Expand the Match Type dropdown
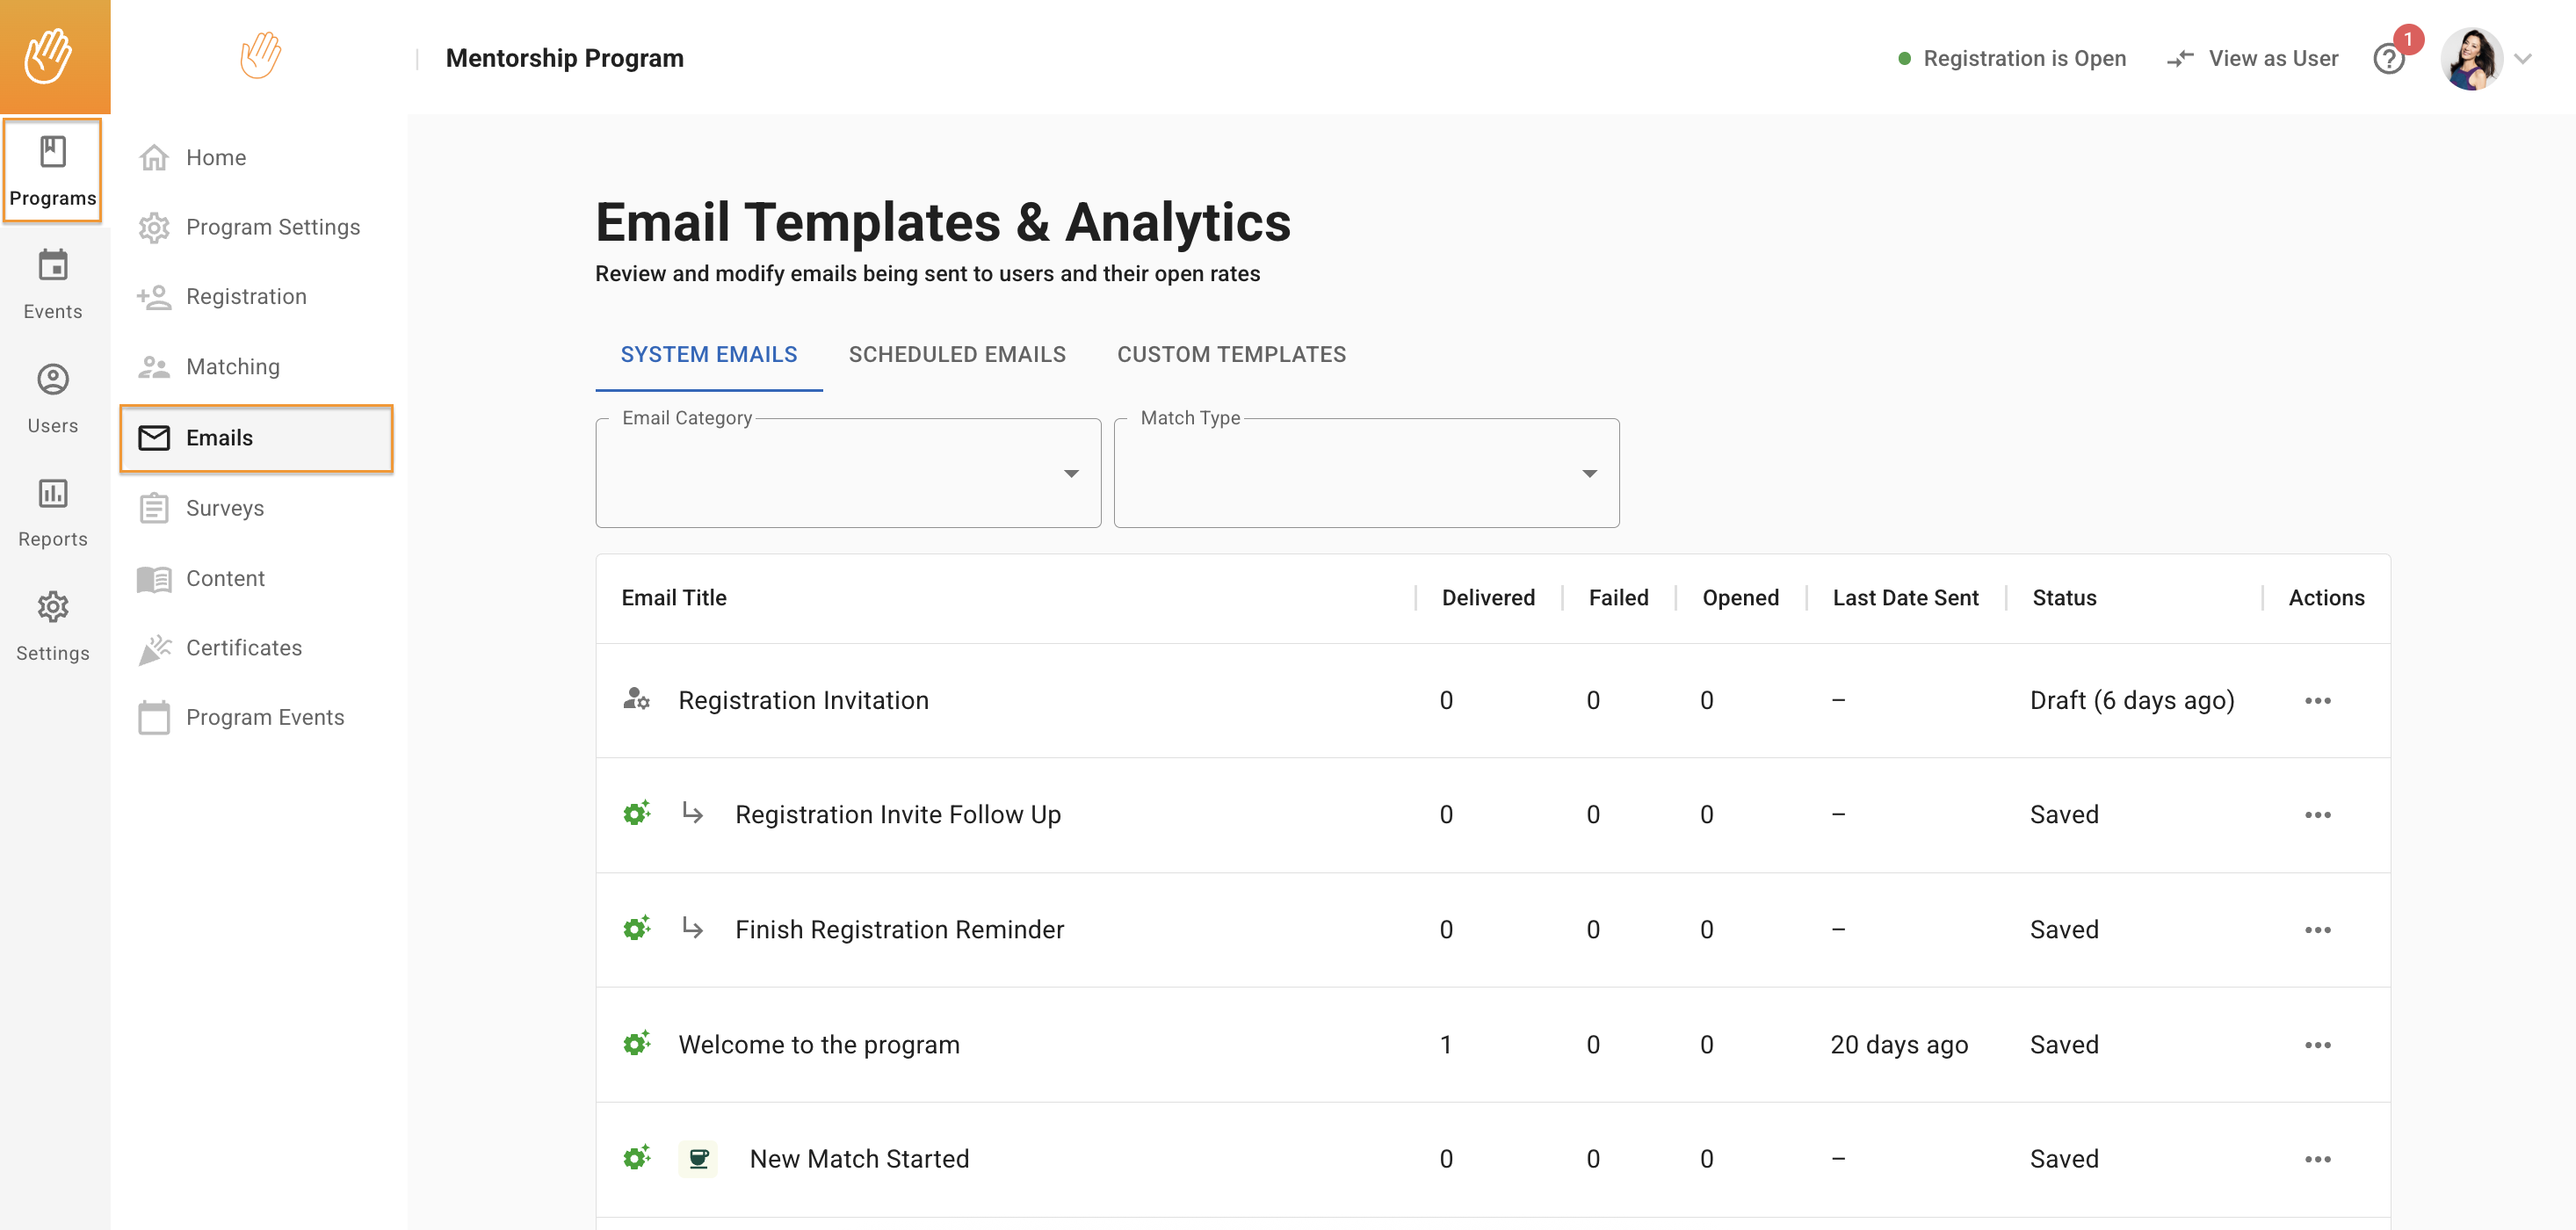 point(1365,473)
